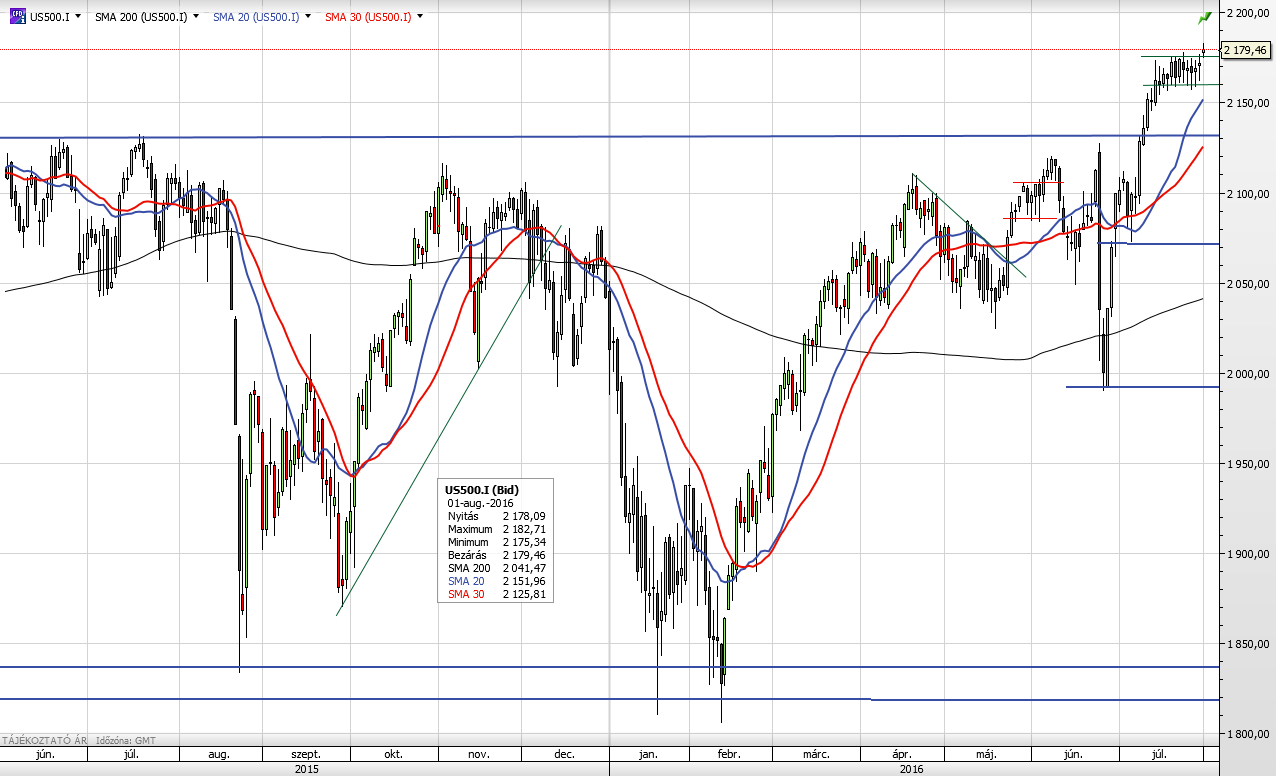This screenshot has height=776, width=1276.
Task: Click the 1 800,00 price axis label
Action: tap(1246, 733)
